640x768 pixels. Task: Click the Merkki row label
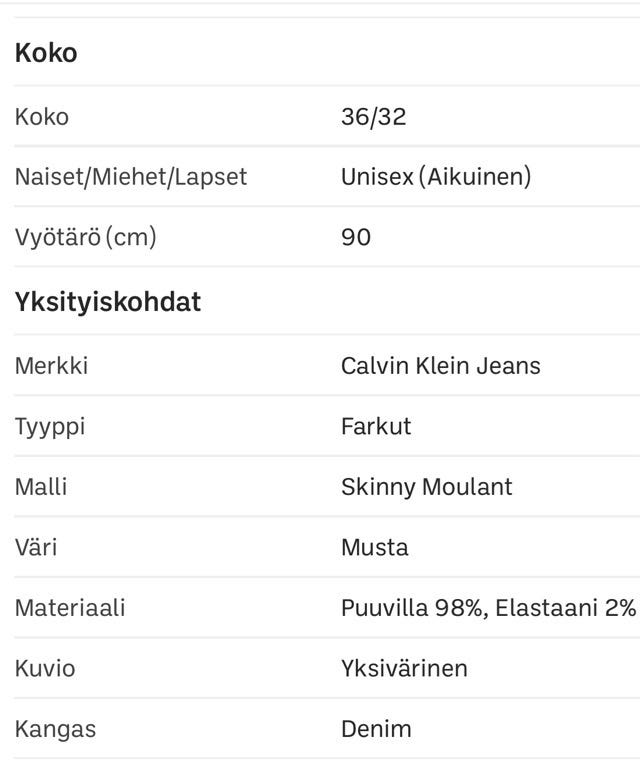(52, 366)
